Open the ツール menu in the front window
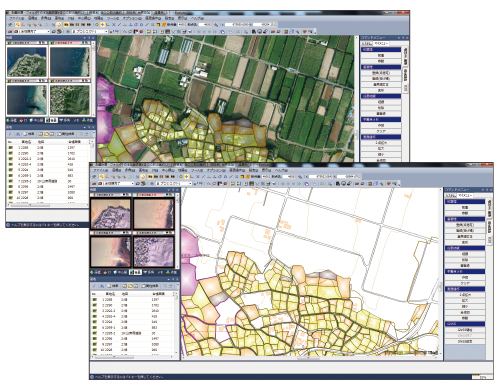500x390 pixels. (x=197, y=170)
